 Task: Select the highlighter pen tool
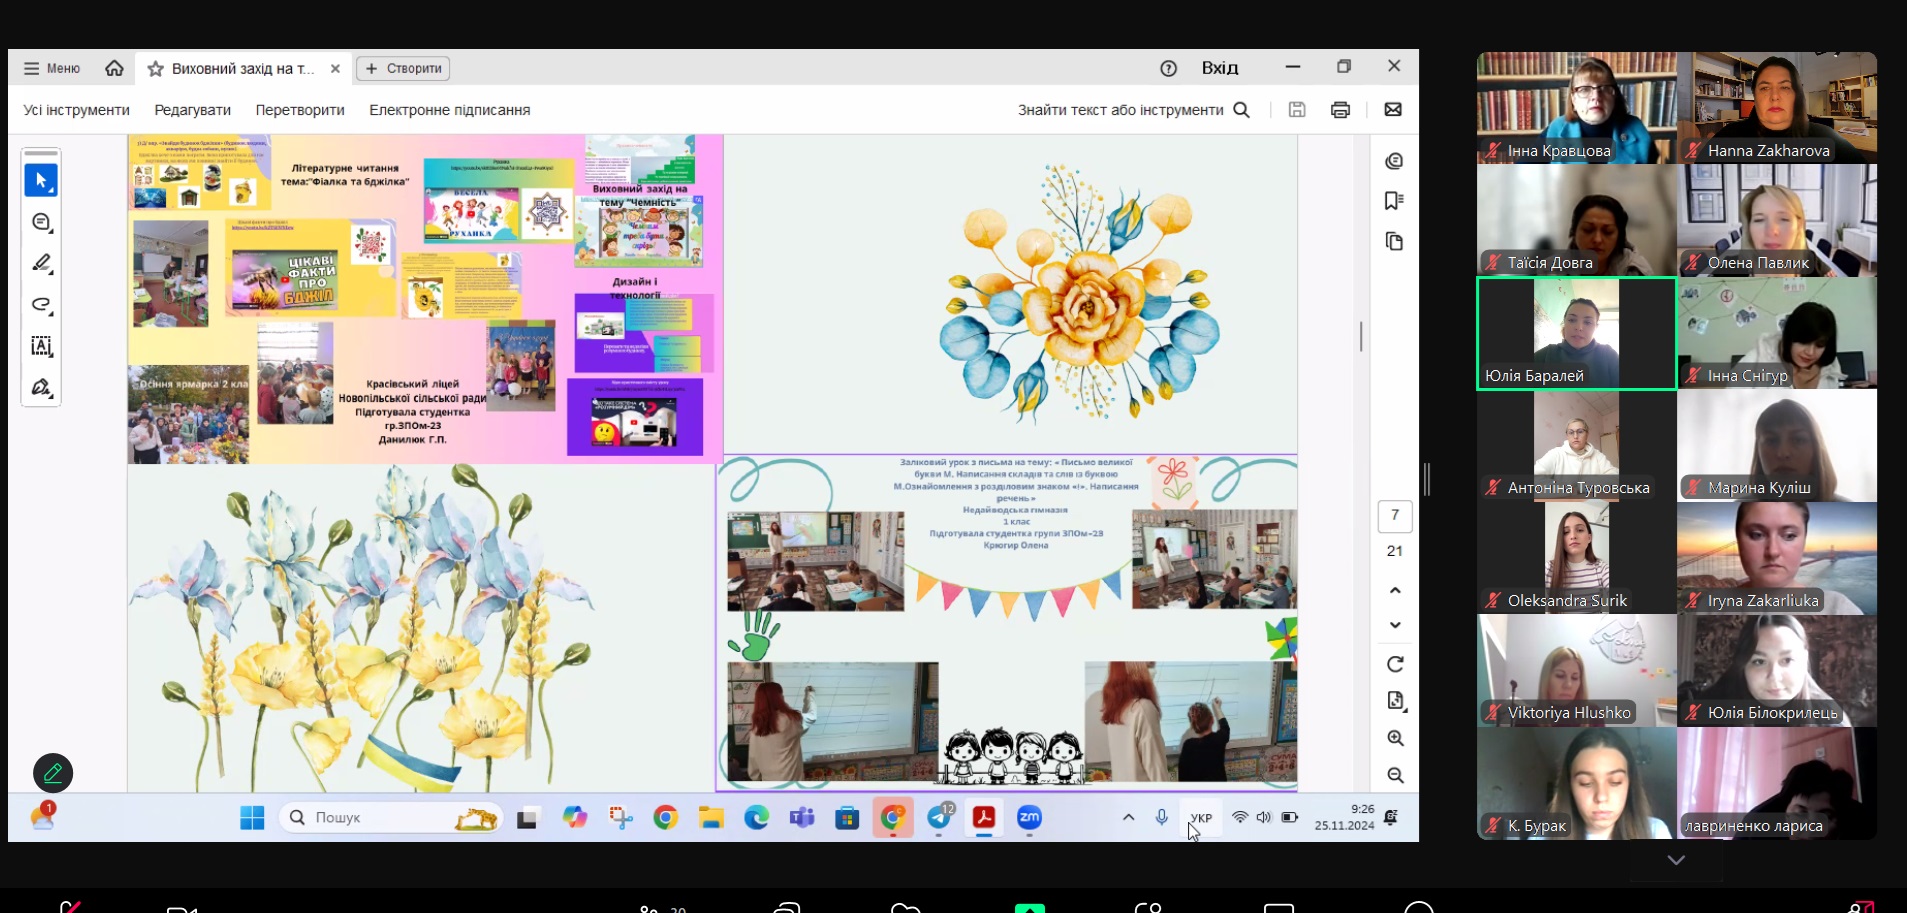pos(41,263)
